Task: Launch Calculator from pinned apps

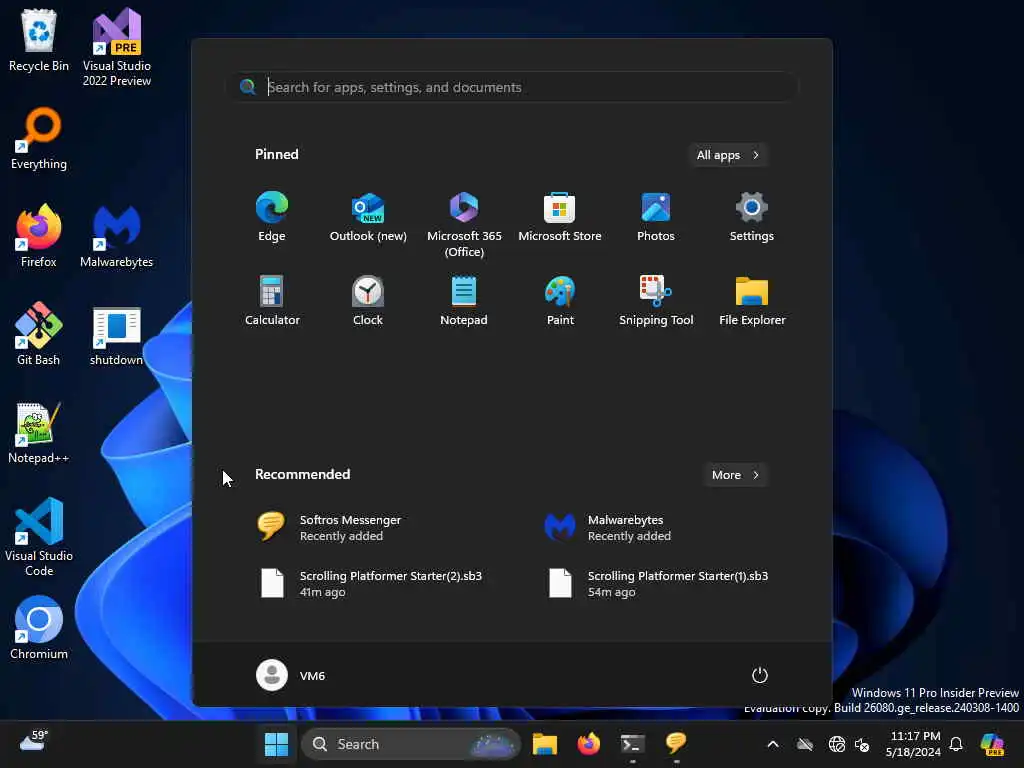Action: click(272, 300)
